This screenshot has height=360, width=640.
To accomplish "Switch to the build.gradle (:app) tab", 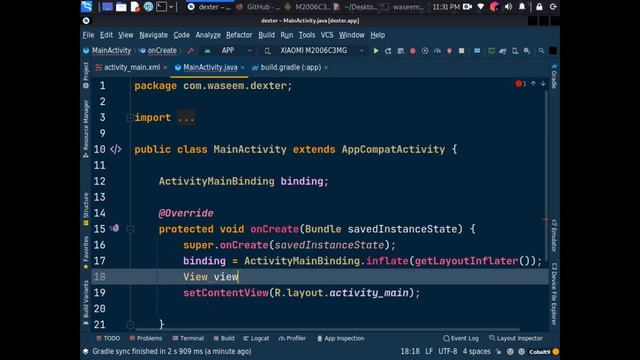I will tap(291, 67).
